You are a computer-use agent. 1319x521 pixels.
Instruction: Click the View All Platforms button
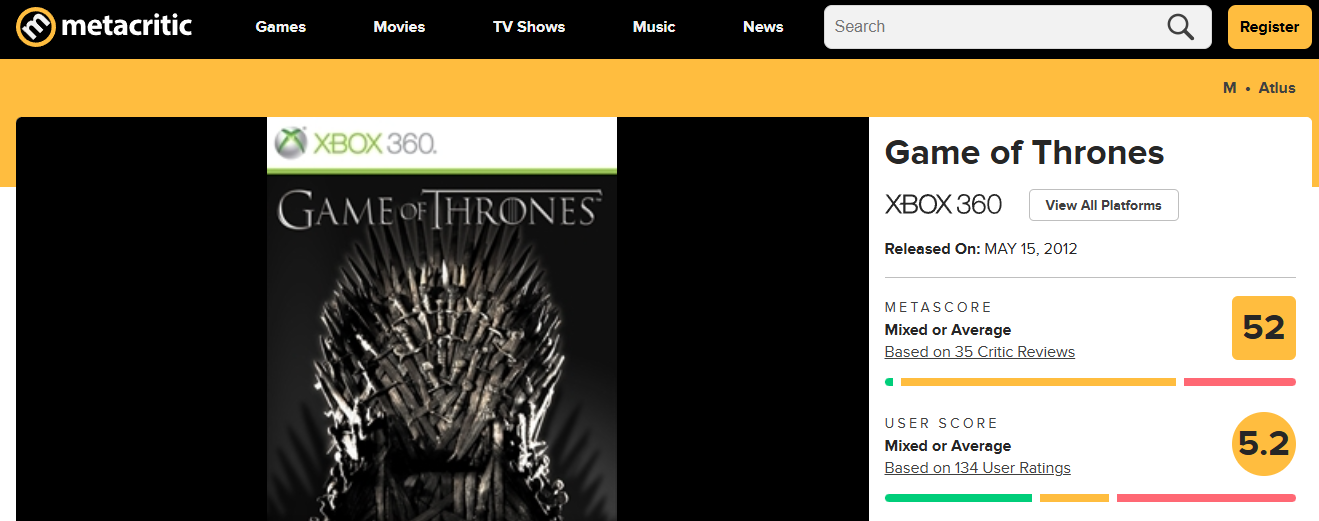tap(1104, 205)
